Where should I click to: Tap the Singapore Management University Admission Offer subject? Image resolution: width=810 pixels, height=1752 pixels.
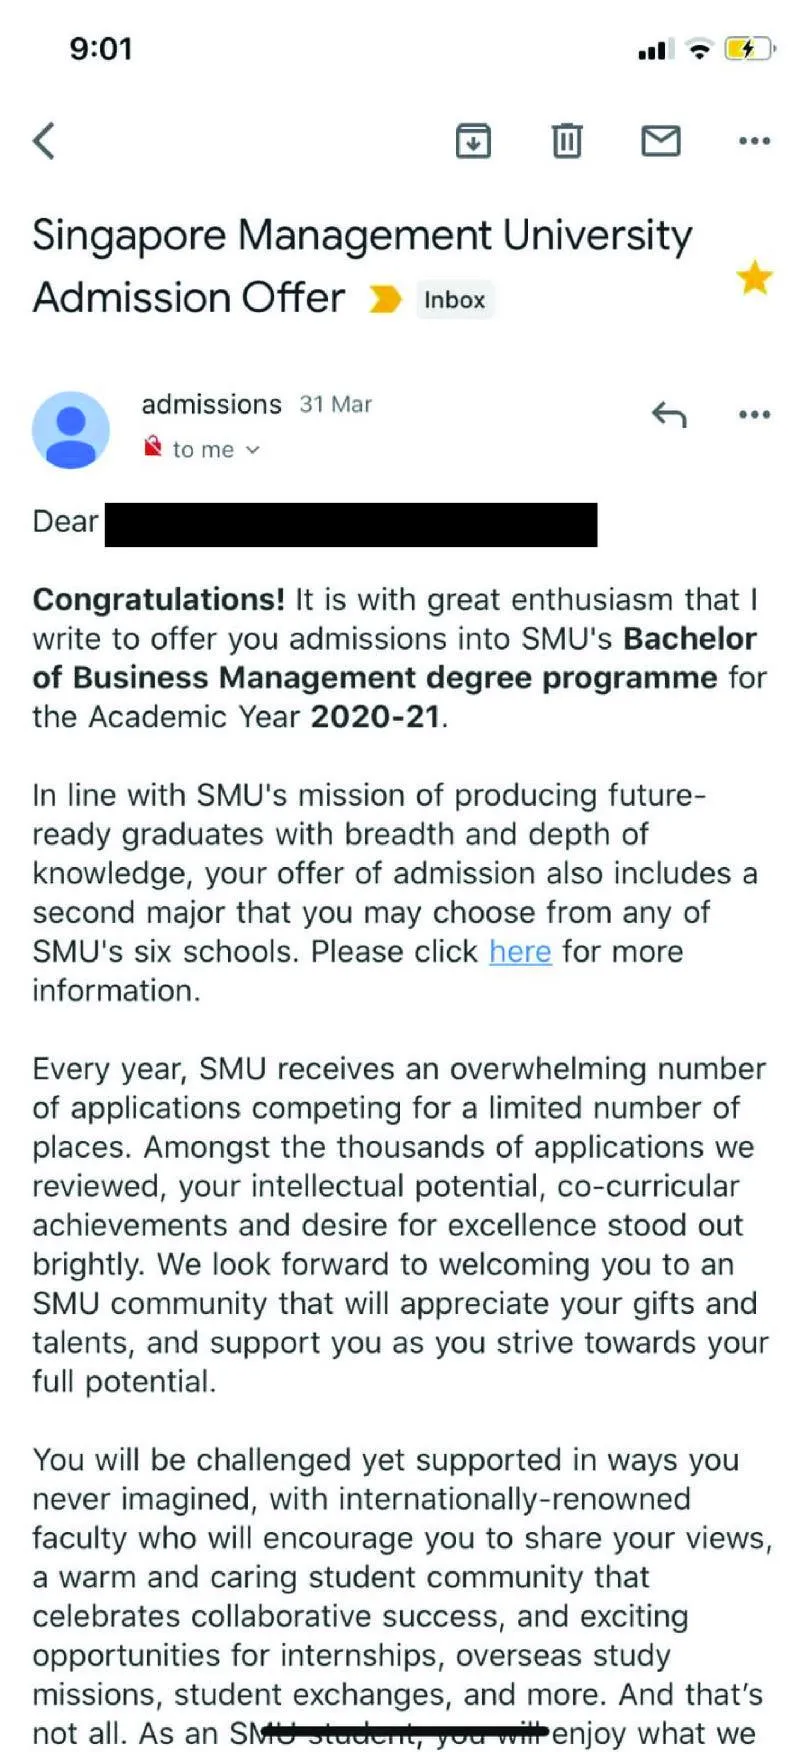click(x=362, y=266)
